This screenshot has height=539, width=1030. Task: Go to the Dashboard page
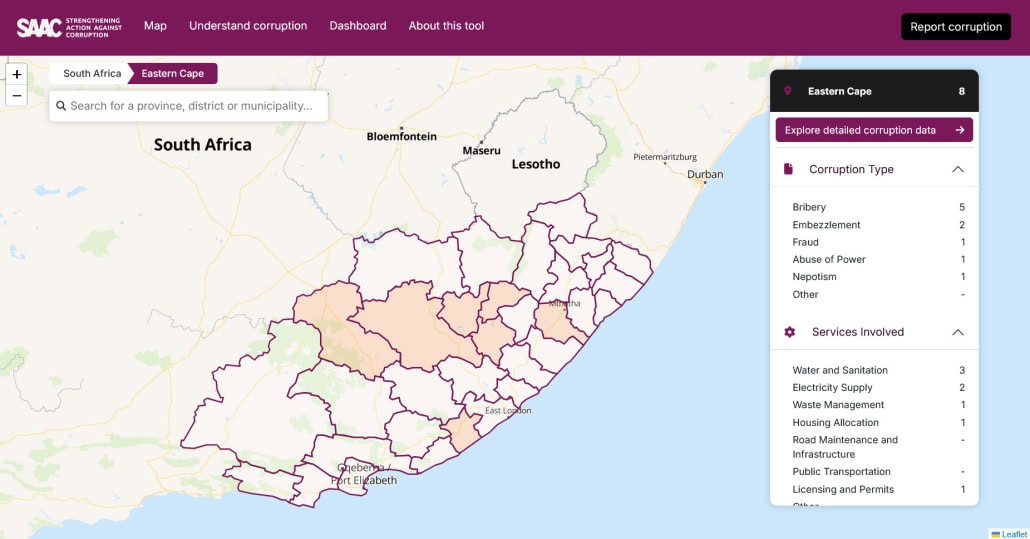pyautogui.click(x=358, y=26)
